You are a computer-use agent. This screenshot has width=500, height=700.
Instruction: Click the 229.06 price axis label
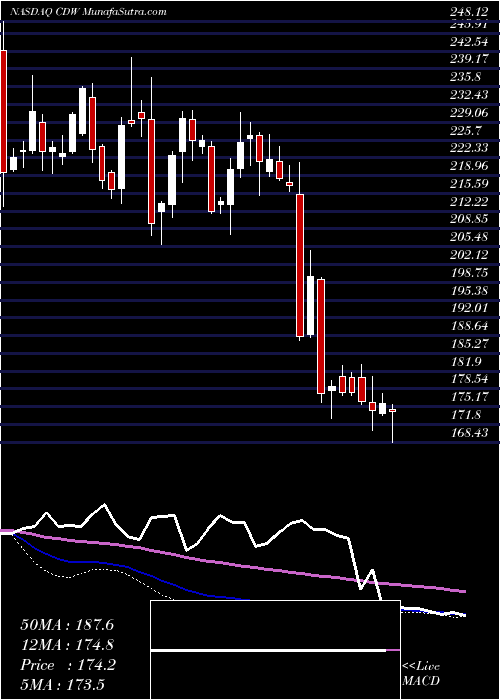click(x=468, y=112)
